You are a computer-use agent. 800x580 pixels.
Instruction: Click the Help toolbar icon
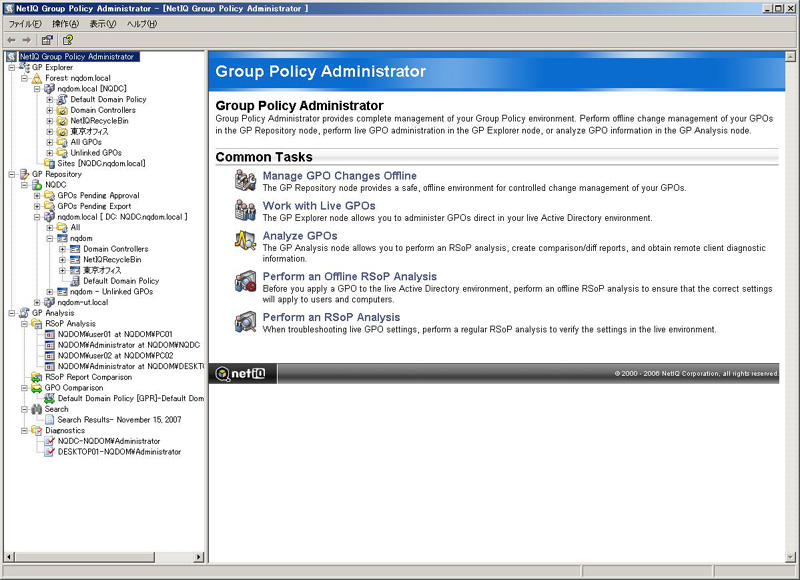68,40
